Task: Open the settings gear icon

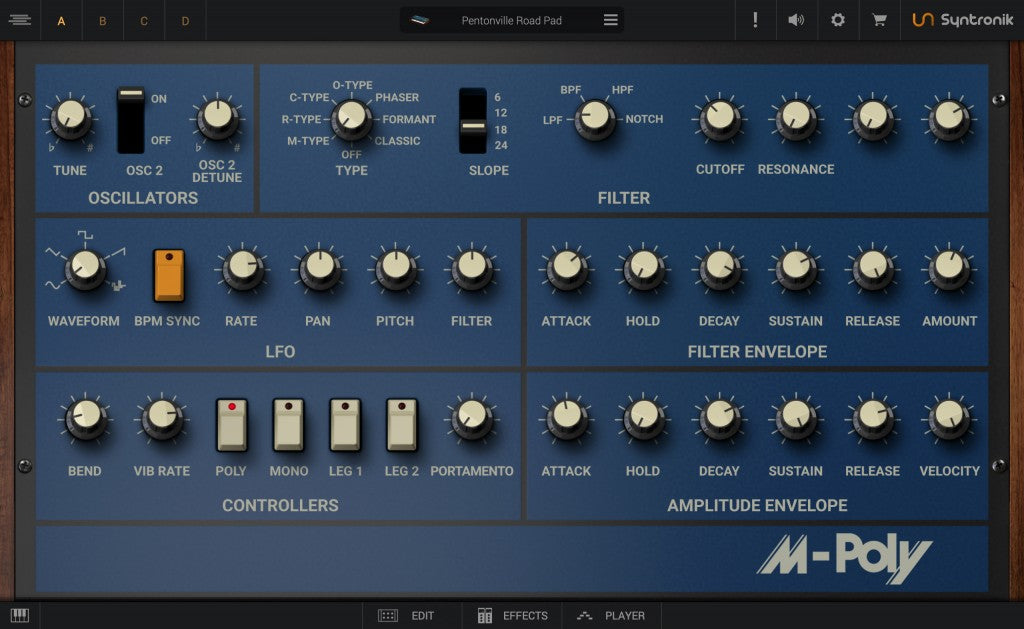Action: [838, 20]
